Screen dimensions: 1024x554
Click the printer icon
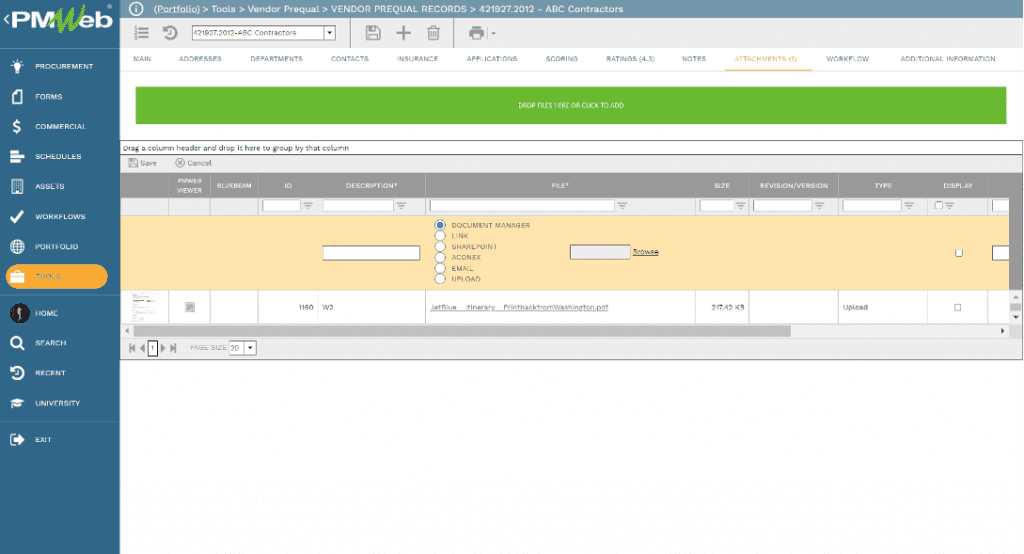pyautogui.click(x=477, y=33)
